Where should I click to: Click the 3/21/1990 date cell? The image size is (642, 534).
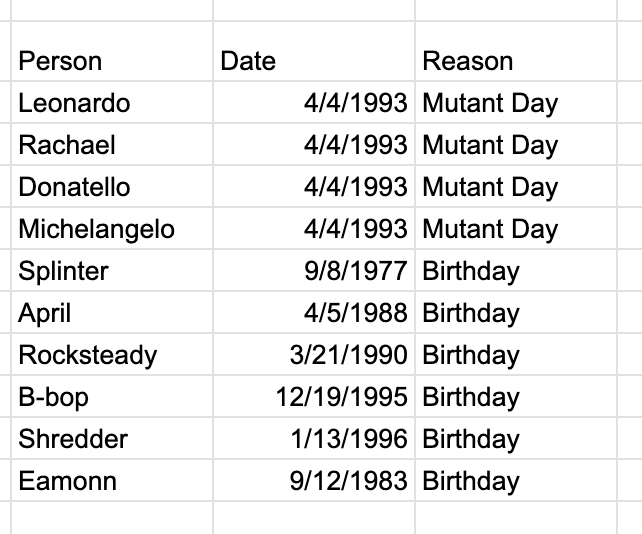pyautogui.click(x=314, y=355)
